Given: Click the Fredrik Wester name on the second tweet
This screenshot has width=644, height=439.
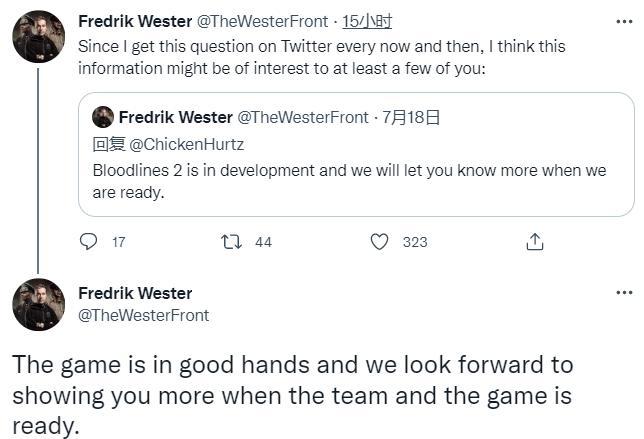Looking at the screenshot, I should [x=134, y=293].
